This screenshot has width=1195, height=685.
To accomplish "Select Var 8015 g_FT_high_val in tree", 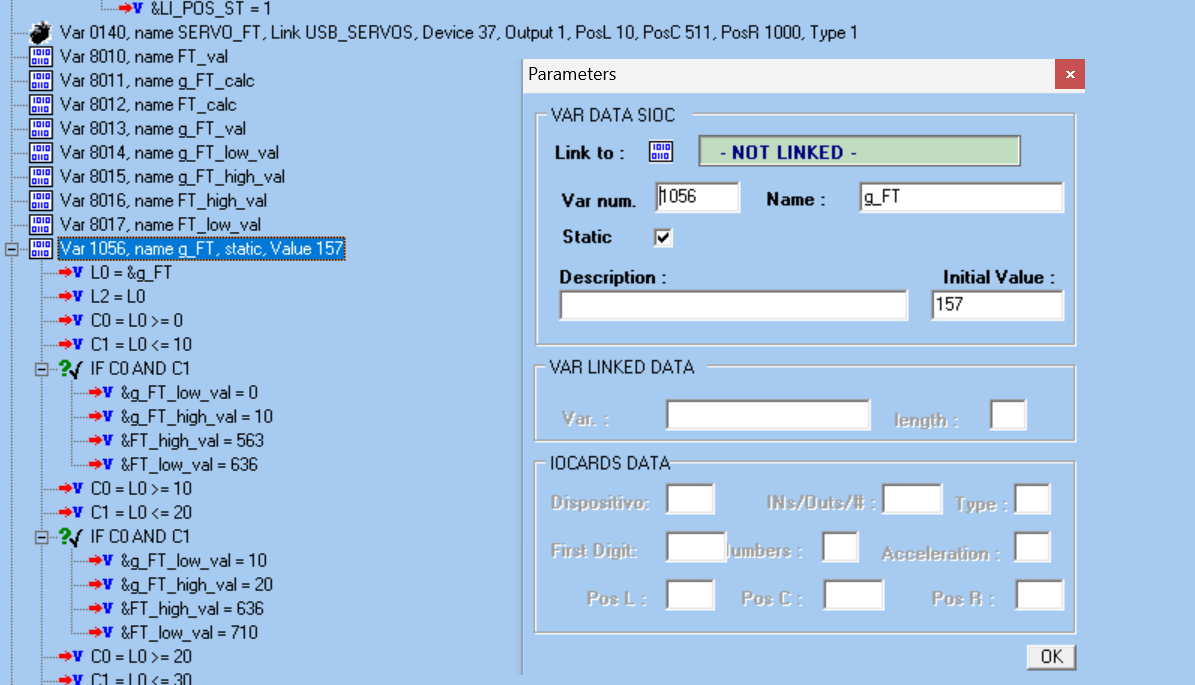I will (x=172, y=177).
